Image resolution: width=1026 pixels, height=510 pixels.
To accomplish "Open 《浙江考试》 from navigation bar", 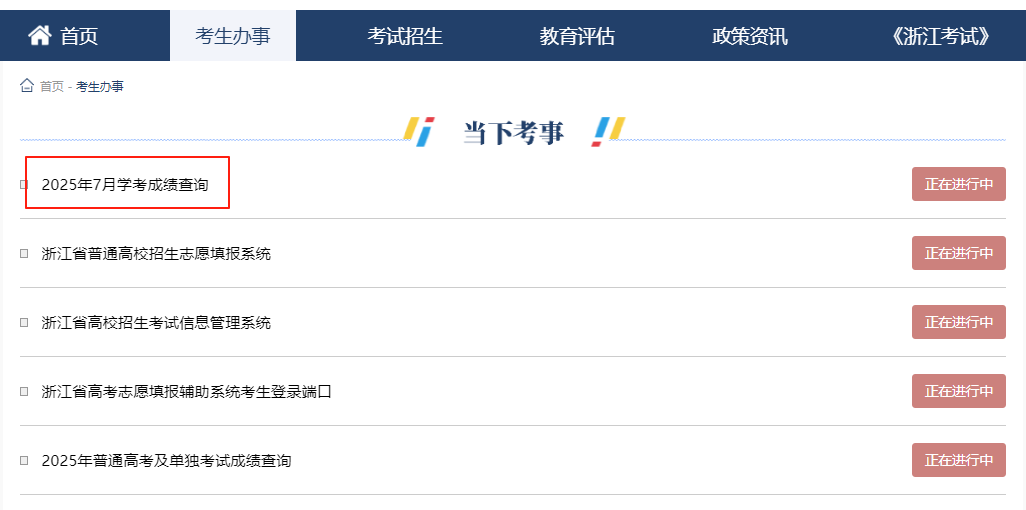I will point(941,36).
